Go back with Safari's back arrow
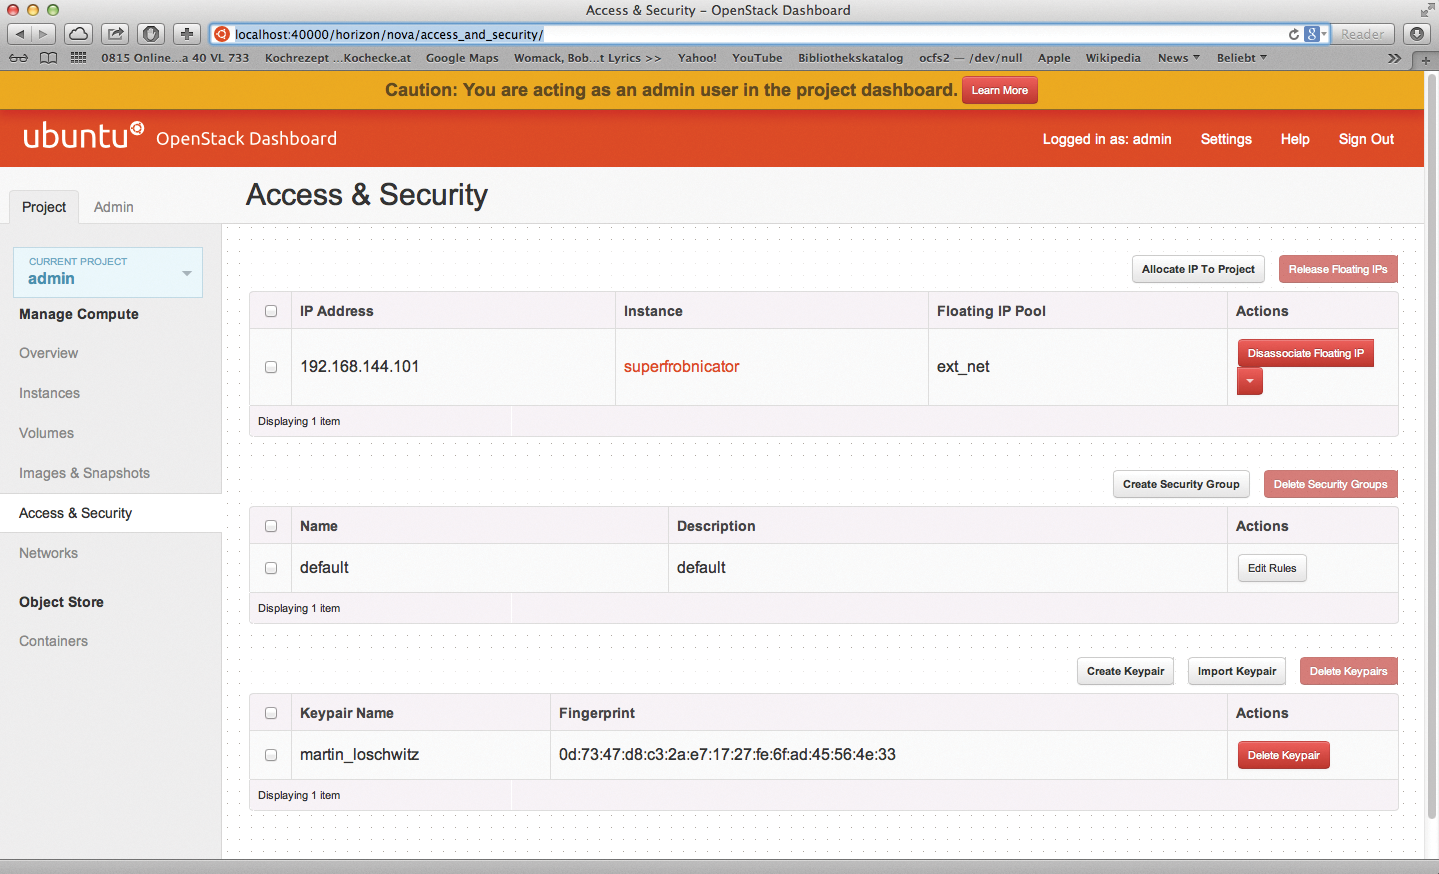The width and height of the screenshot is (1439, 874). (20, 34)
